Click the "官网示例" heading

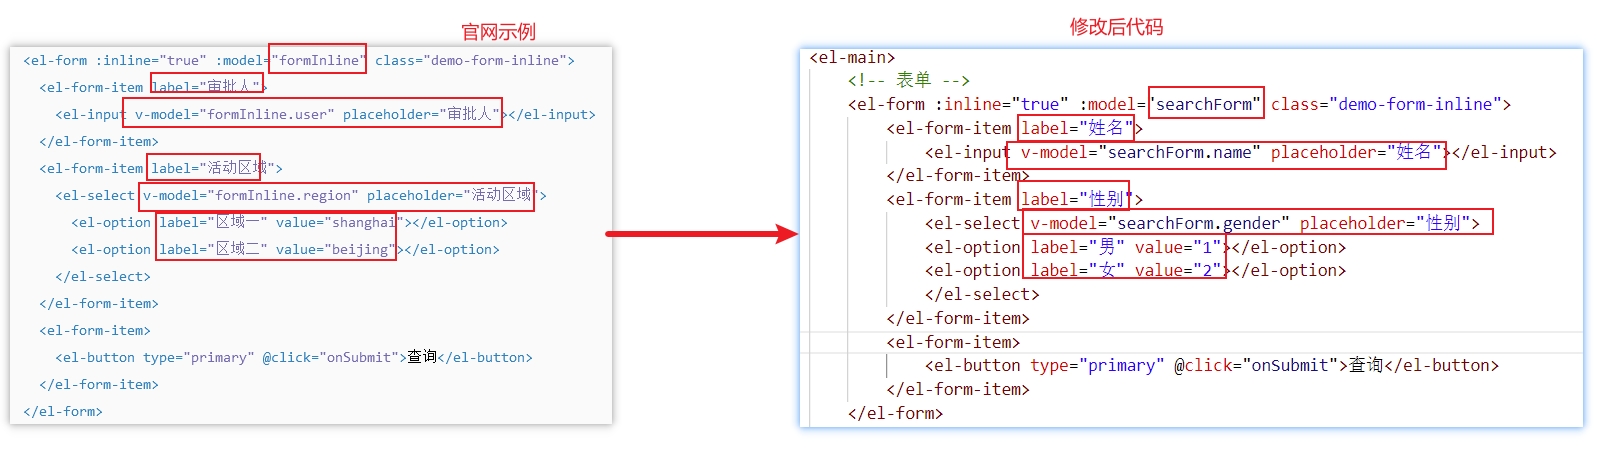click(498, 32)
